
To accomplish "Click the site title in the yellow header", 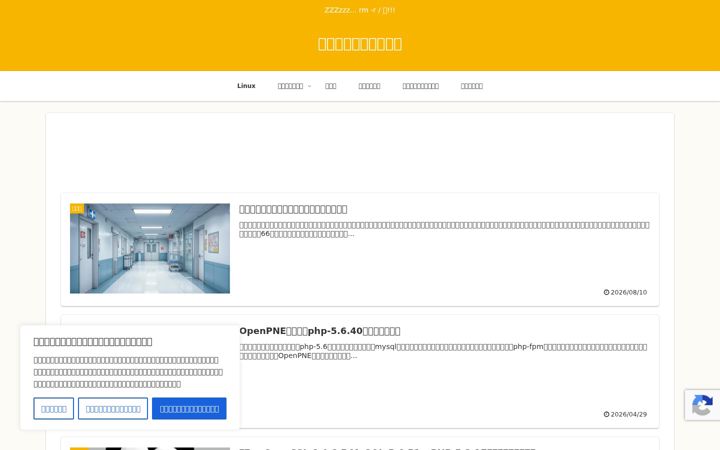I will tap(360, 44).
